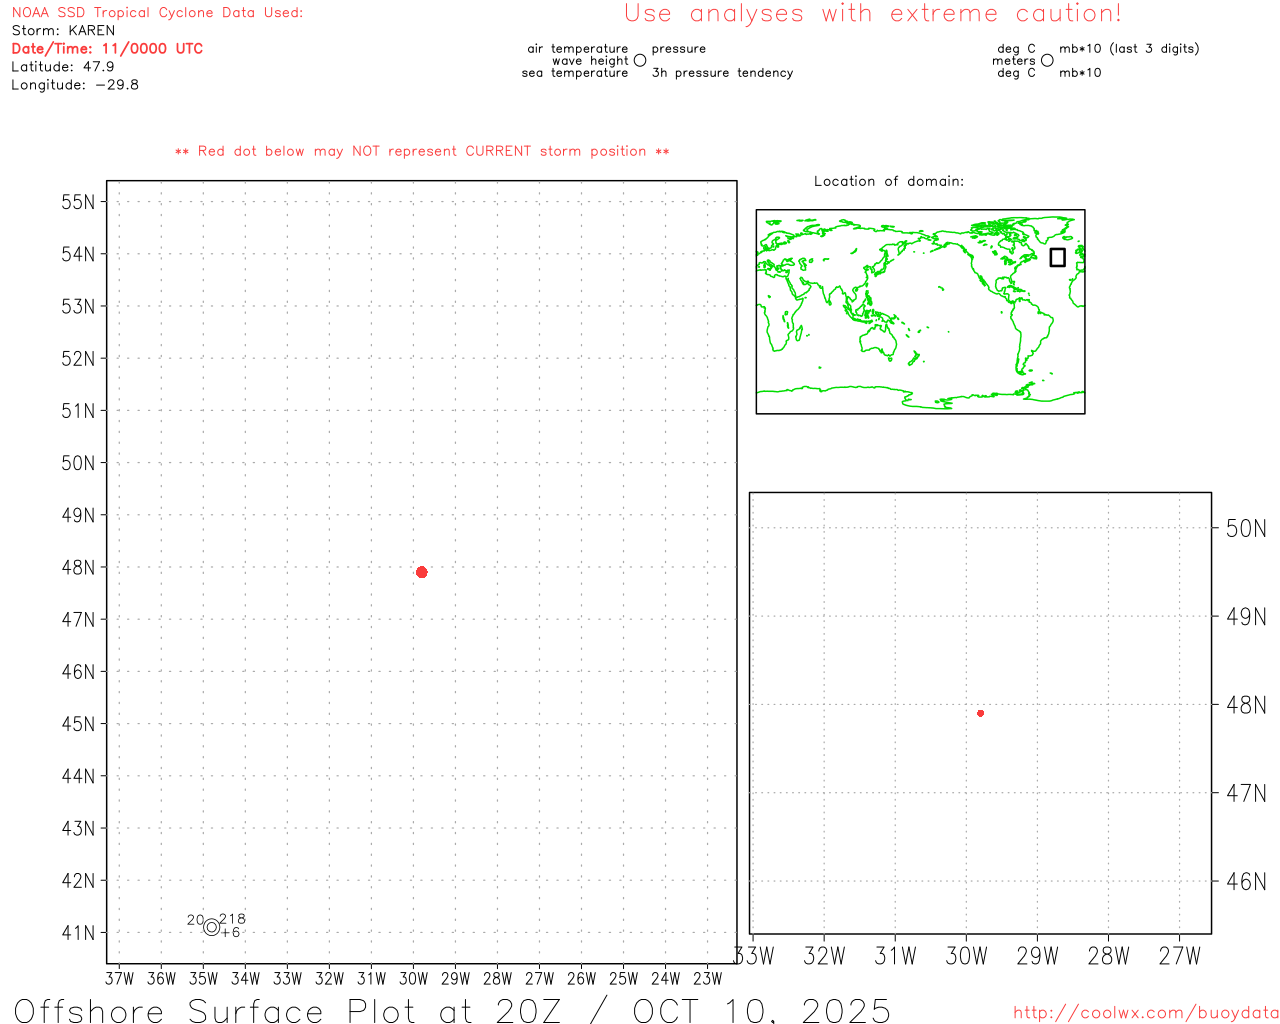Click the '35W' longitude label

[204, 978]
